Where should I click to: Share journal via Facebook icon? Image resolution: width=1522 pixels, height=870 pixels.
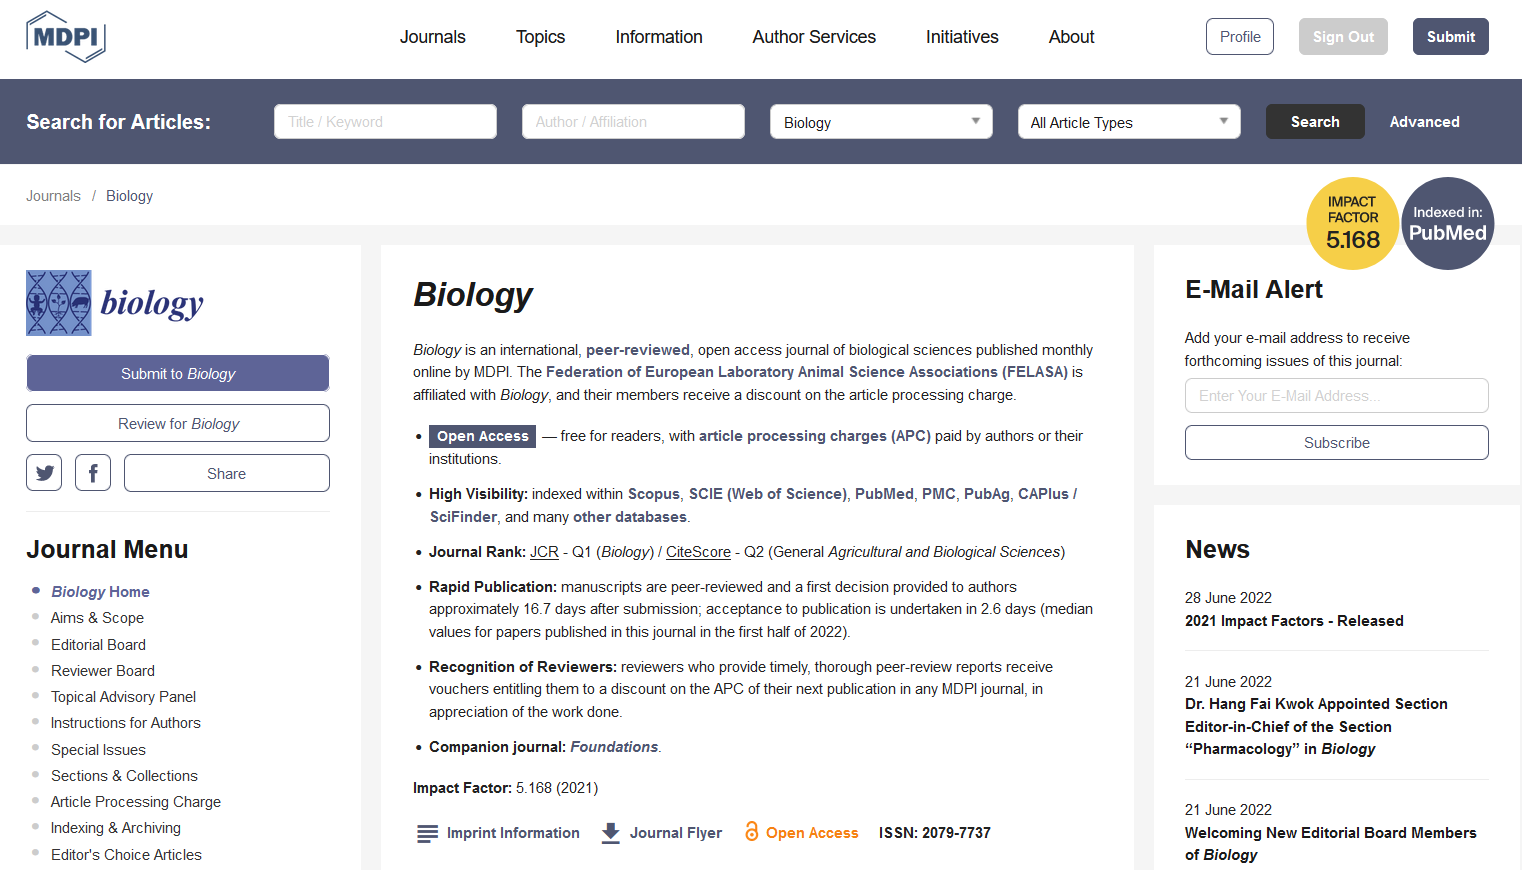point(93,473)
